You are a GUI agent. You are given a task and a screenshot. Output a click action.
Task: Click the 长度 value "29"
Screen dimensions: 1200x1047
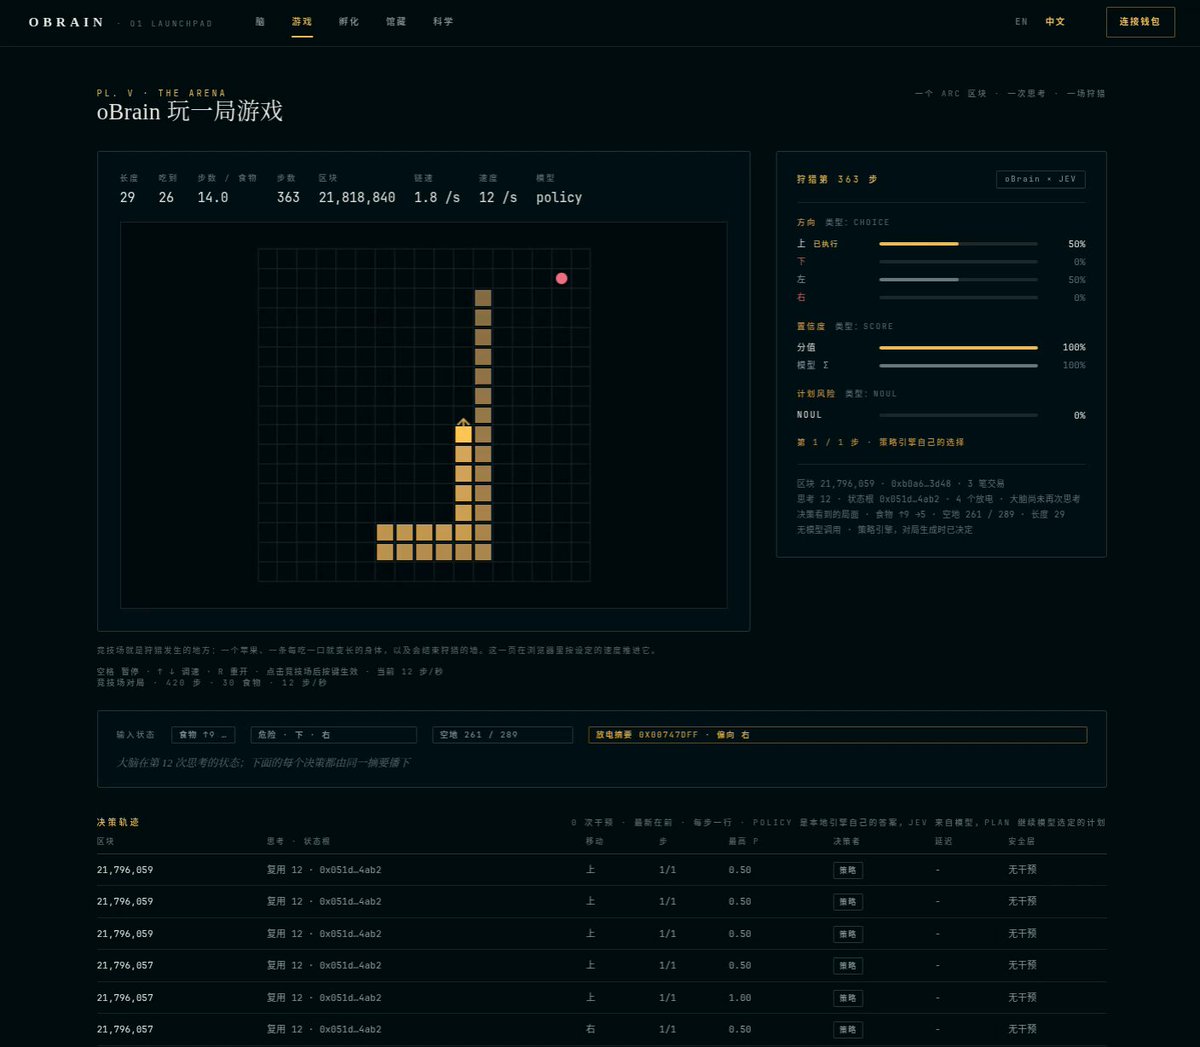127,198
